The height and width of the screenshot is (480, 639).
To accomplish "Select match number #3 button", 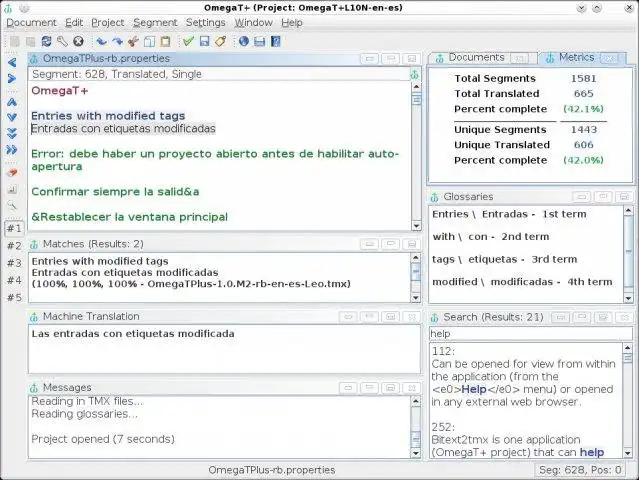I will pyautogui.click(x=14, y=263).
